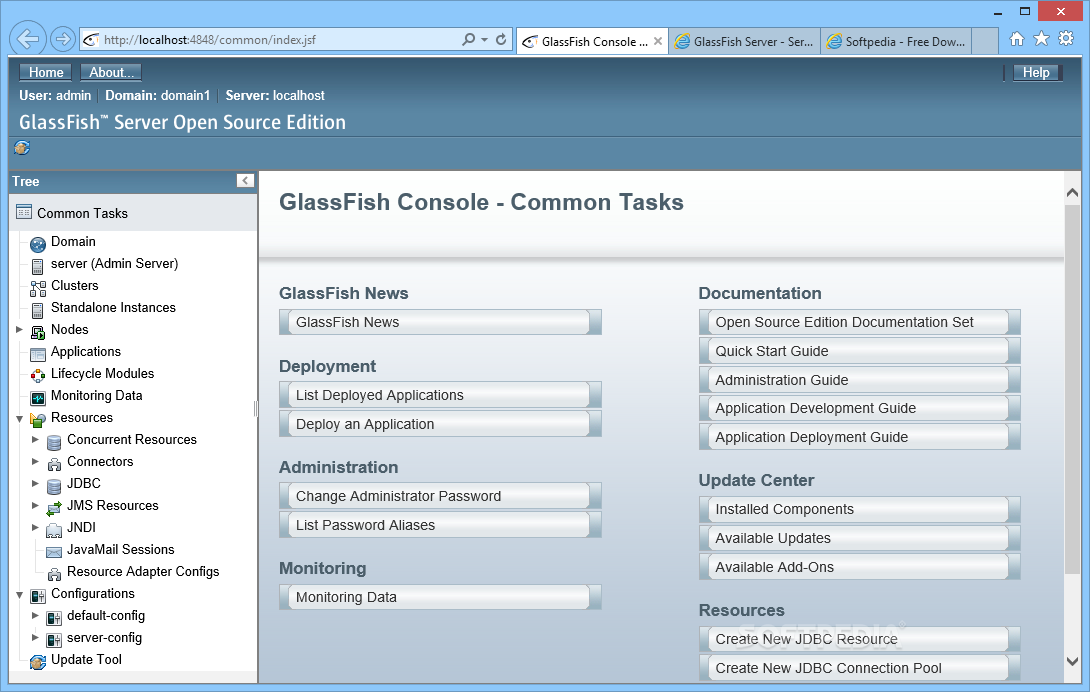Click the page scrollbar down arrow
Screen dimensions: 1090x692
click(1072, 661)
